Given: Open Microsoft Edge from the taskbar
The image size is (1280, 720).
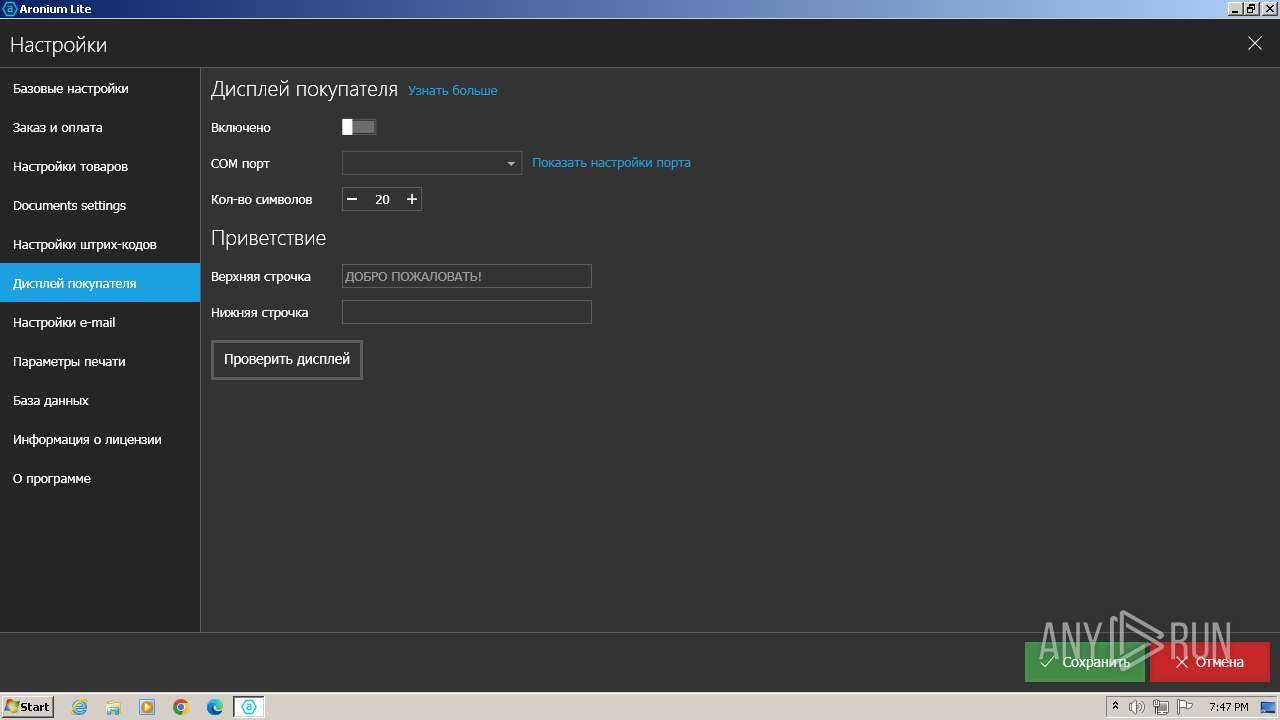Looking at the screenshot, I should 215,707.
